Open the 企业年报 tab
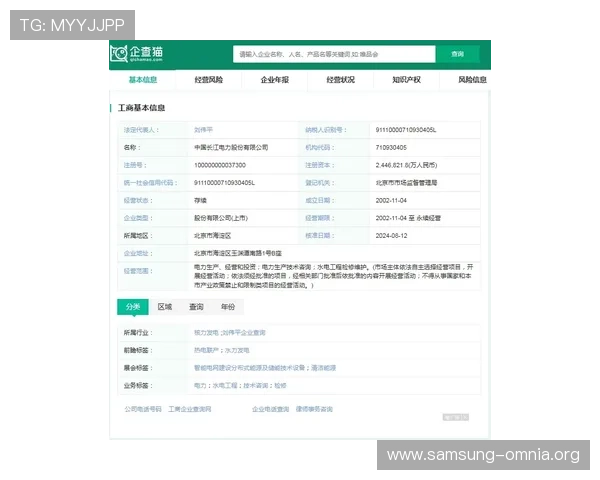The height and width of the screenshot is (480, 600). 274,80
